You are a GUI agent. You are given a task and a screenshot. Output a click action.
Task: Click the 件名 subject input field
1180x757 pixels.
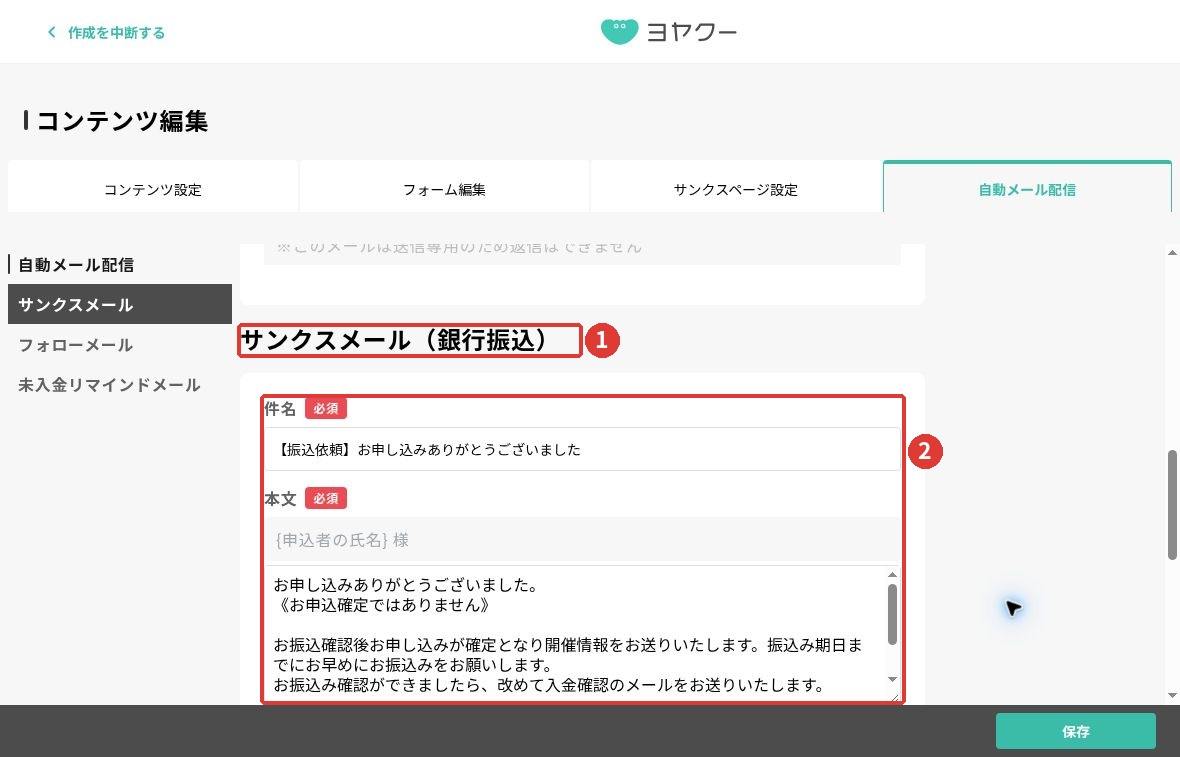pos(582,449)
